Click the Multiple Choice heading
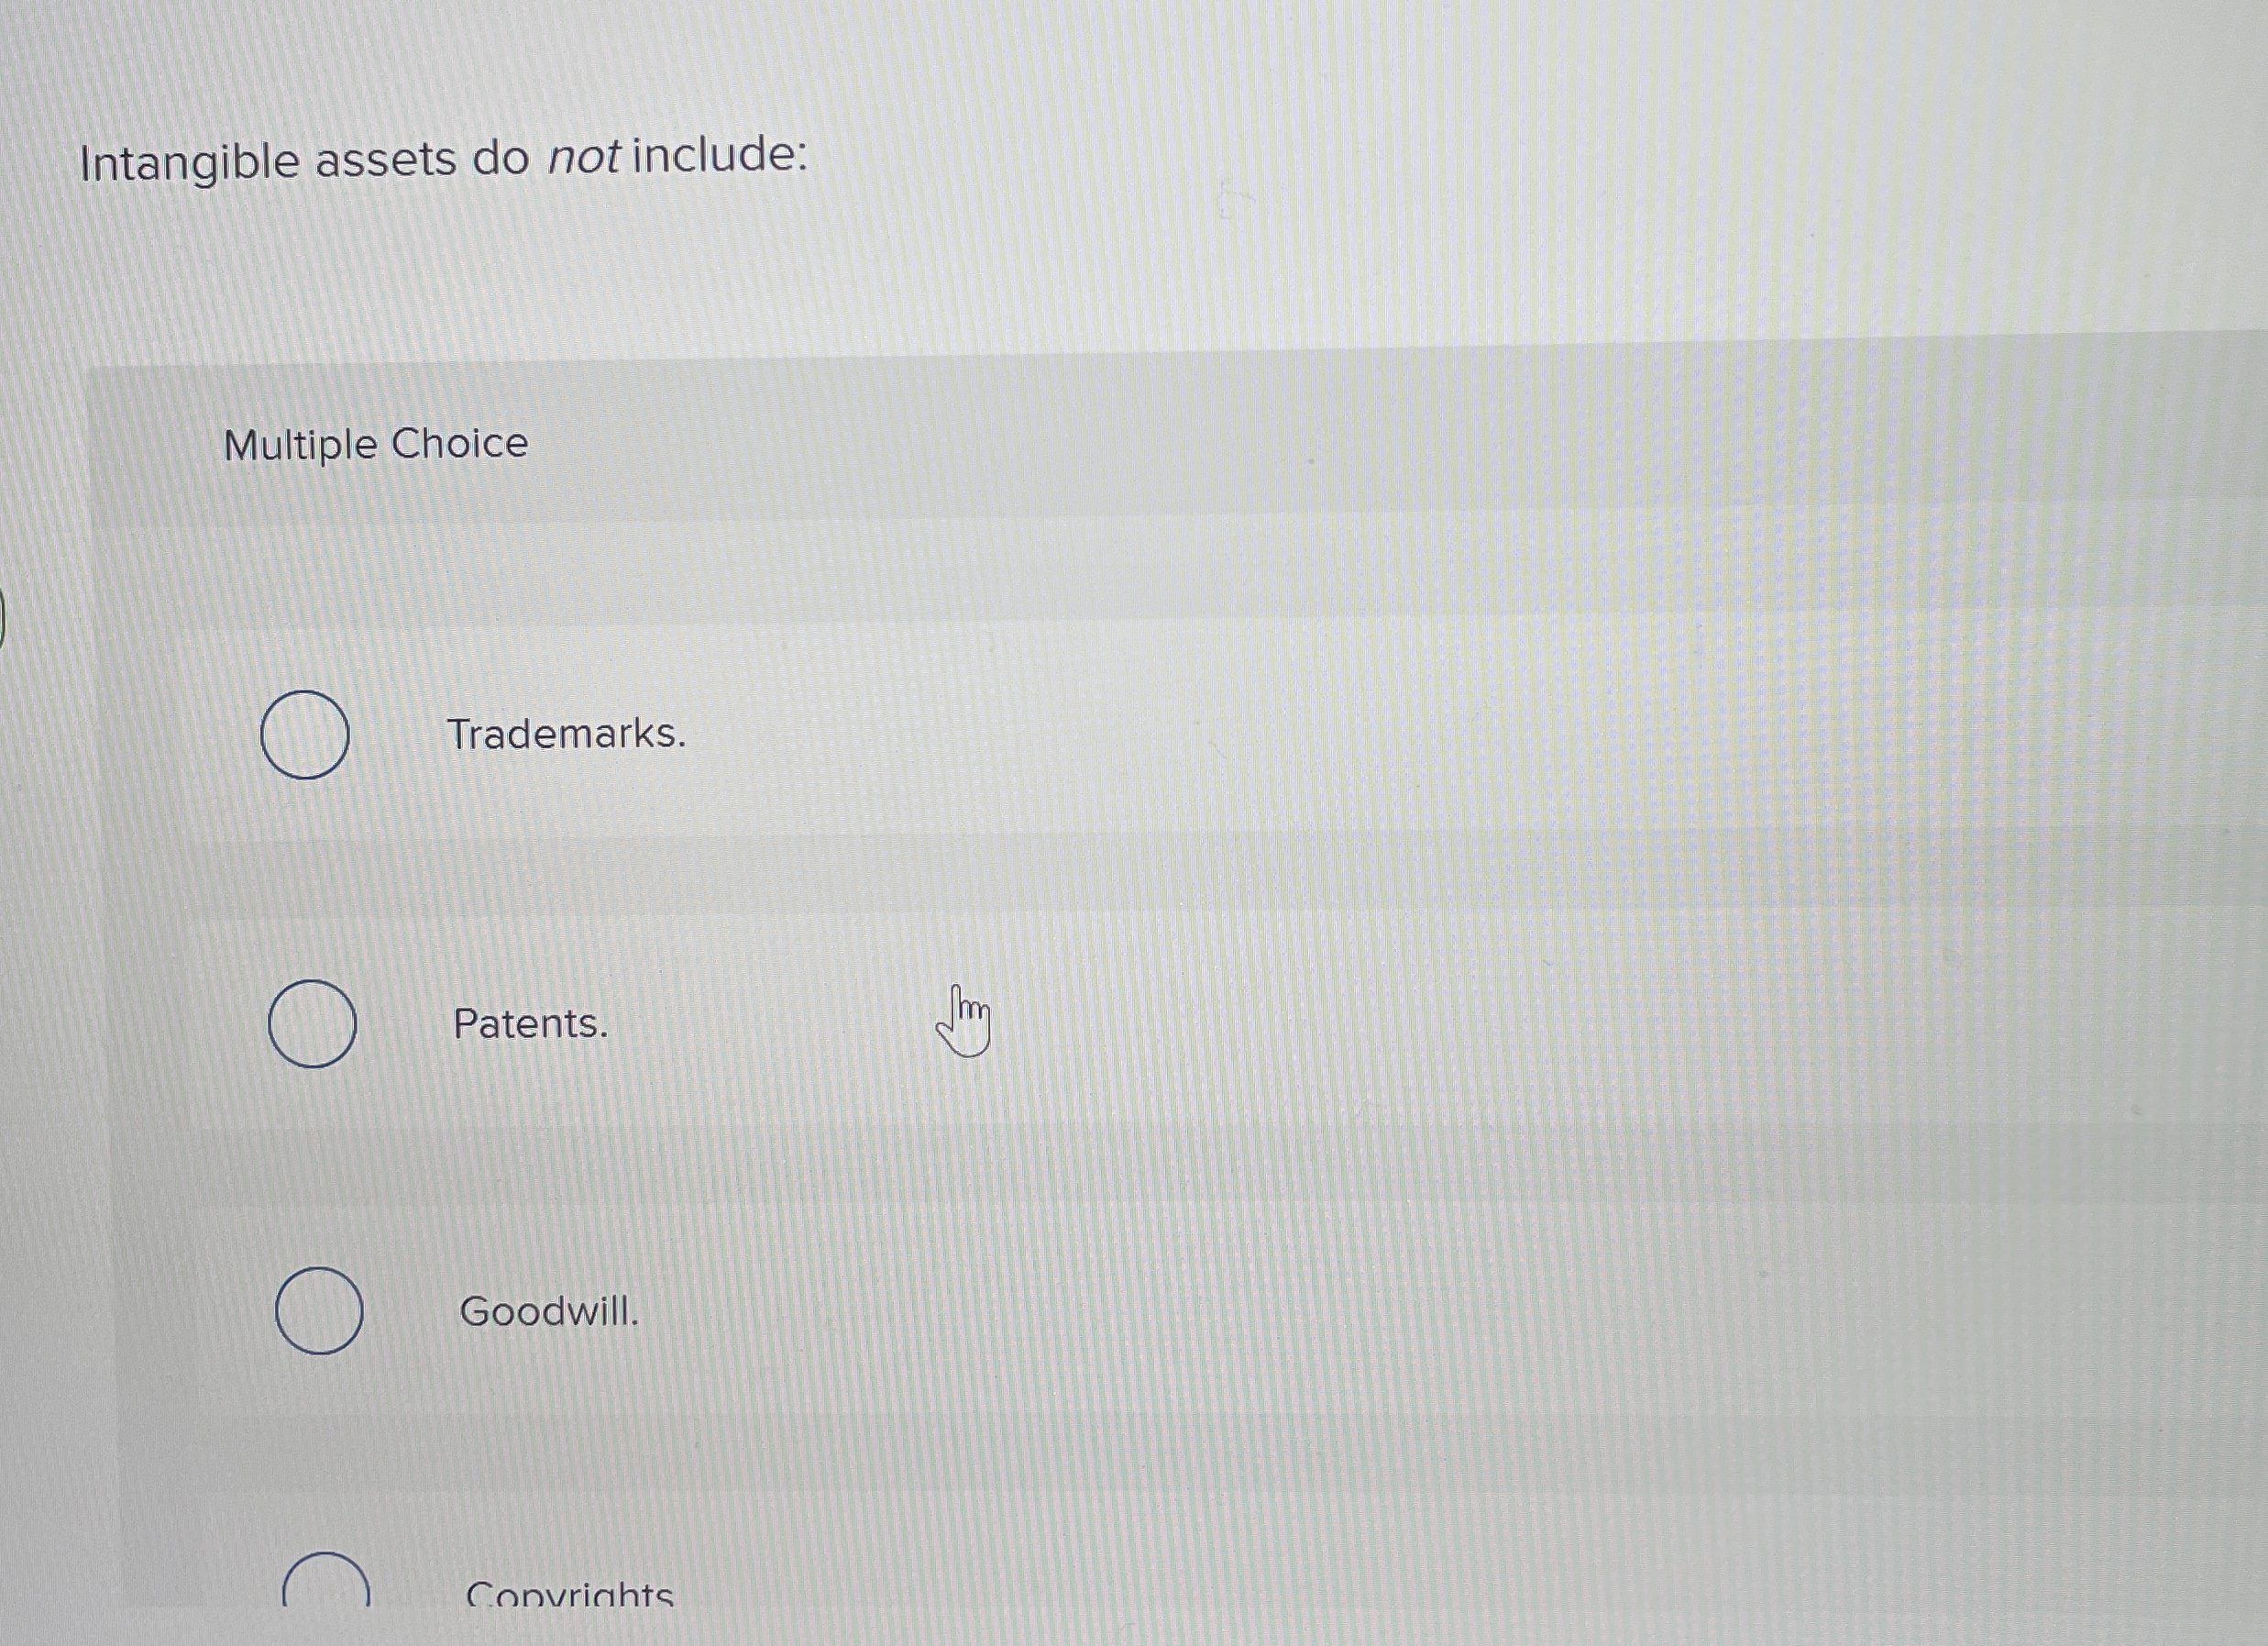This screenshot has height=1646, width=2268. [x=375, y=443]
